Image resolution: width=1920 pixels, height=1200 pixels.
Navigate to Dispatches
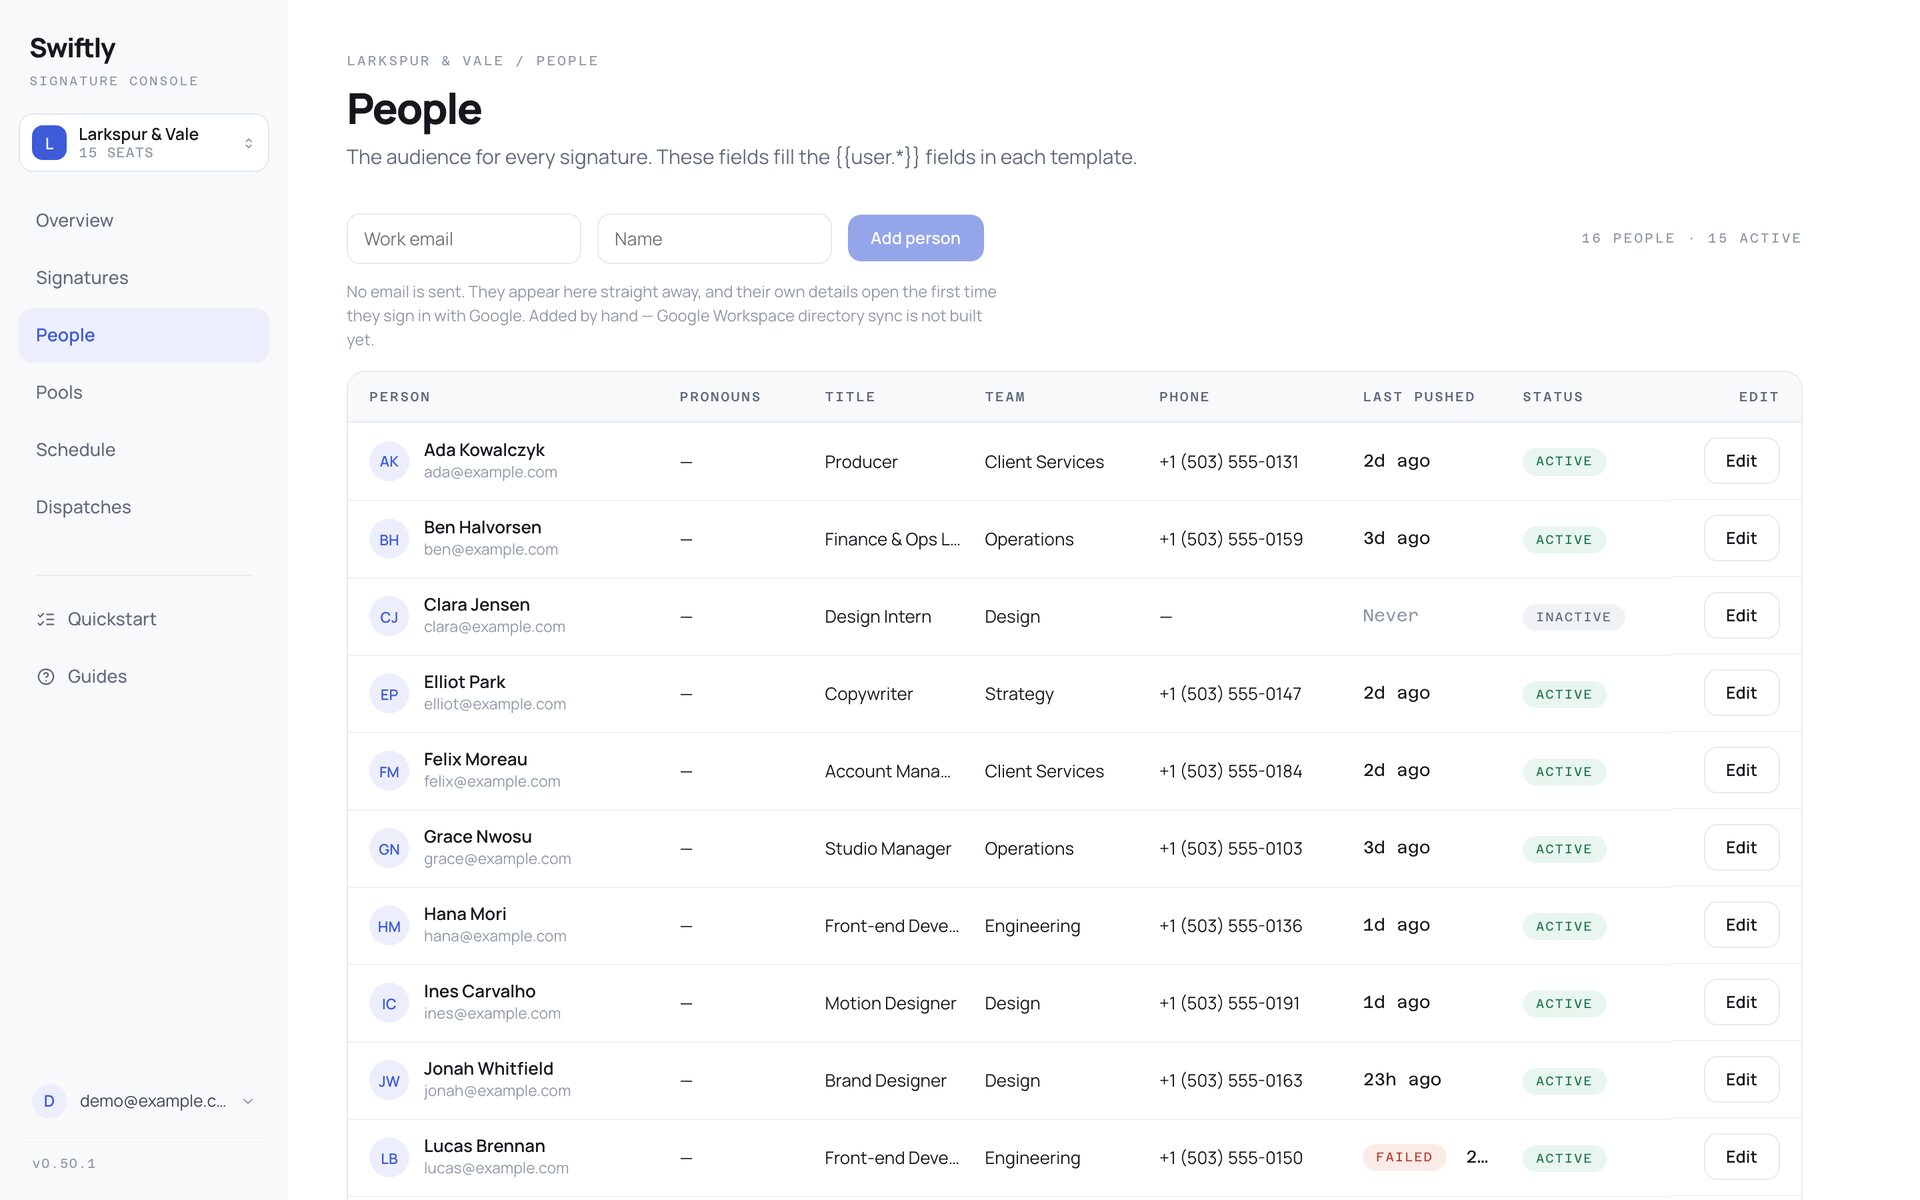[144, 507]
